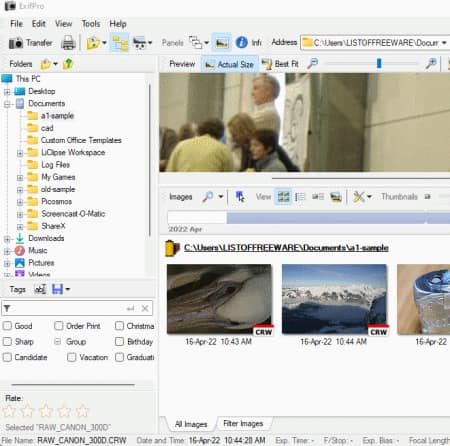The width and height of the screenshot is (450, 446).
Task: Expand the My Games folder node
Action: (20, 178)
